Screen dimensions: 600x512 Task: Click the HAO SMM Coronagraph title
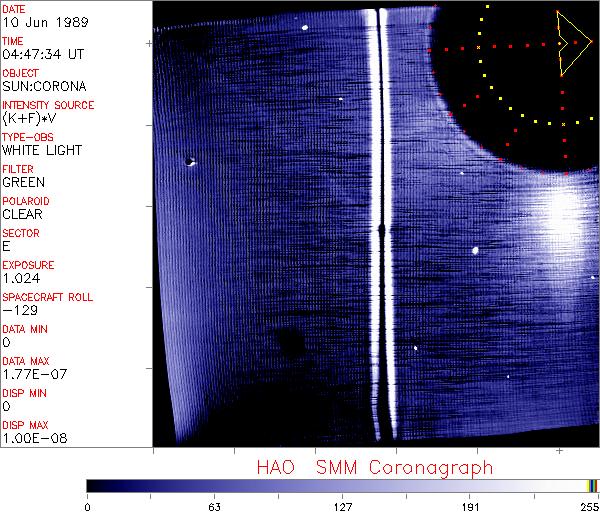click(374, 467)
